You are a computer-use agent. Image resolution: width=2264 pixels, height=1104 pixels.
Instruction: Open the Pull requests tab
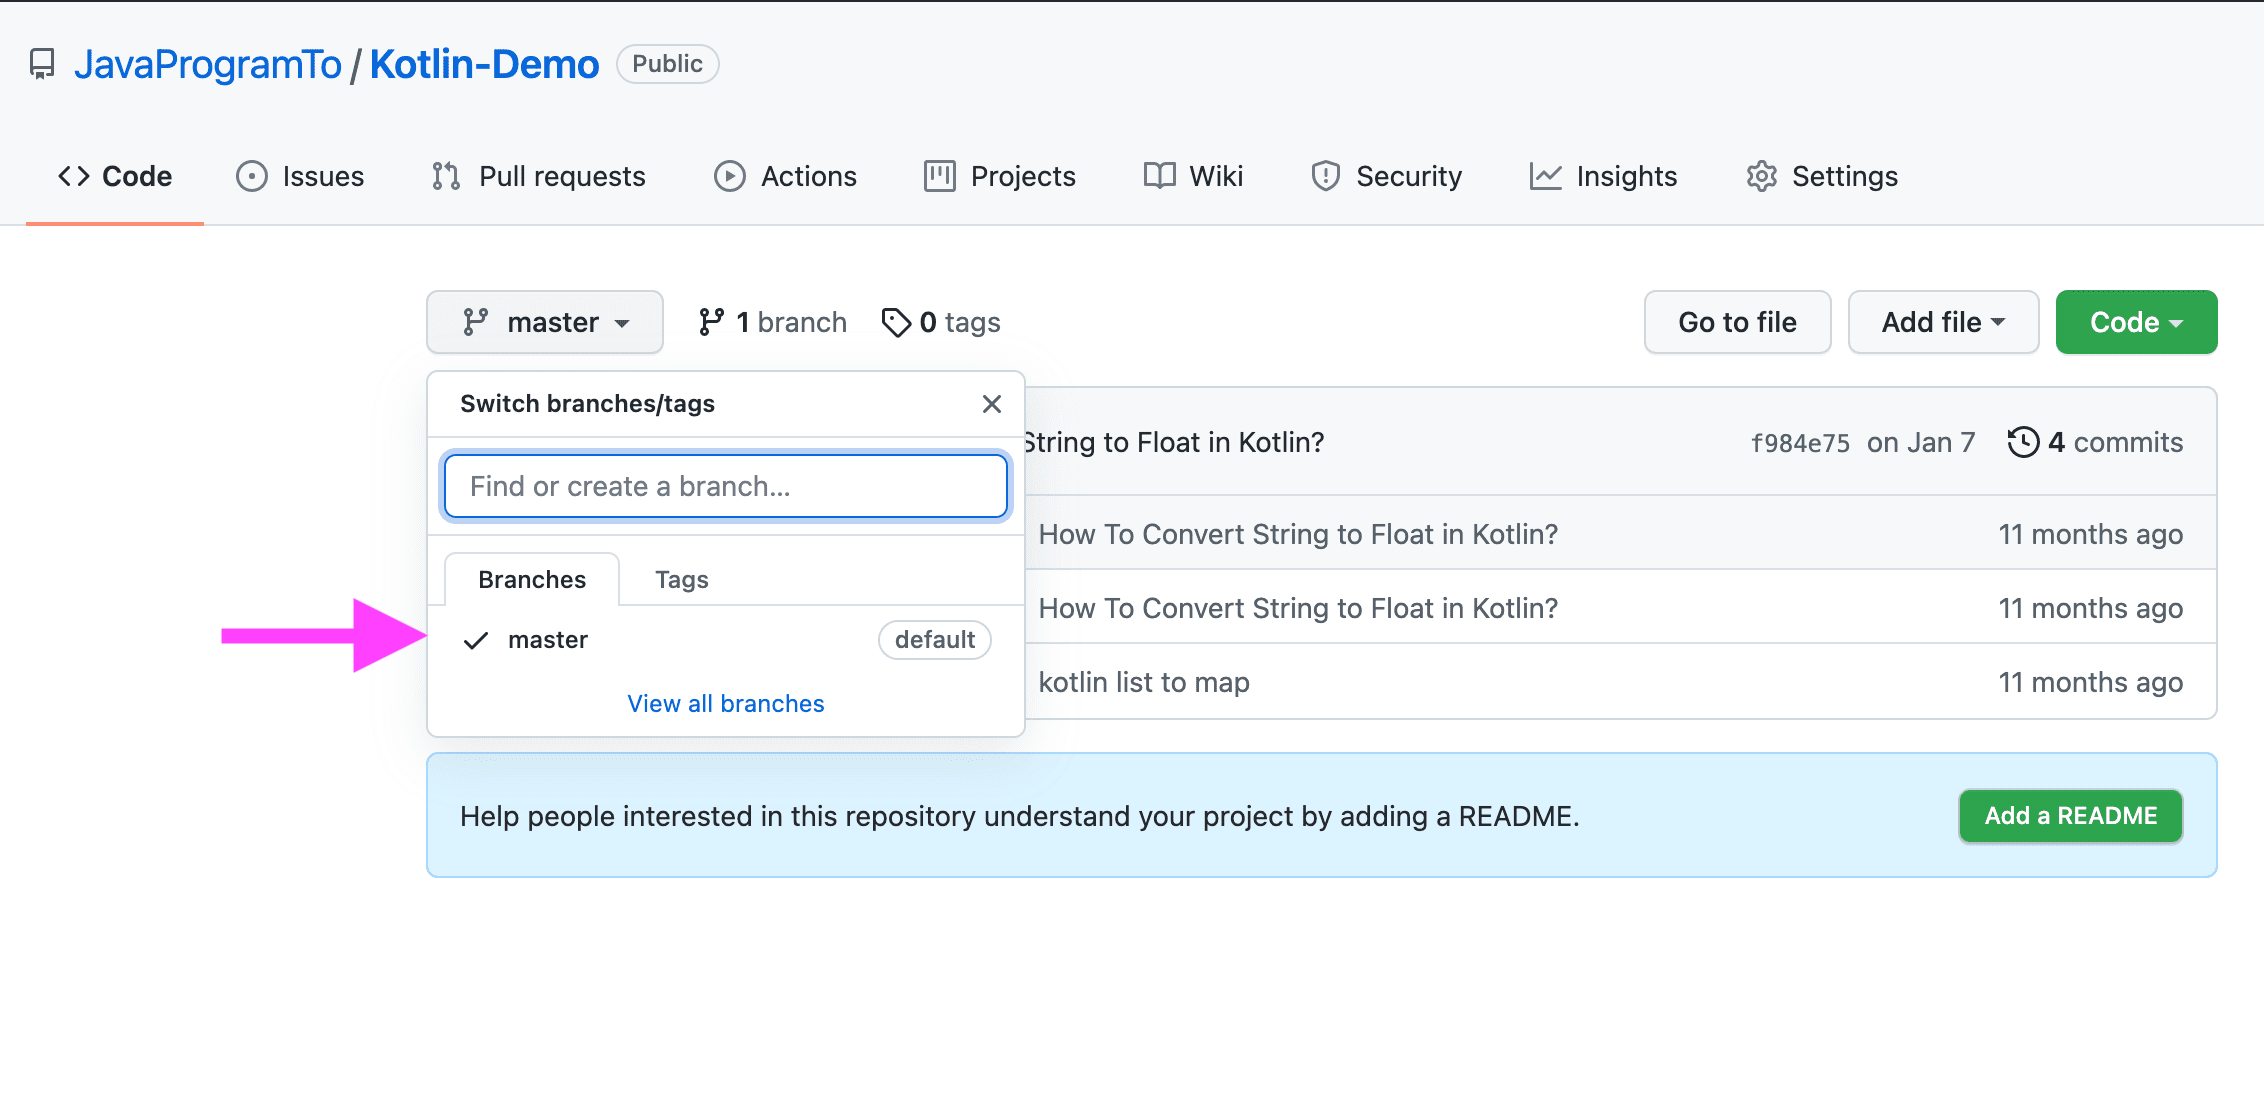tap(539, 176)
